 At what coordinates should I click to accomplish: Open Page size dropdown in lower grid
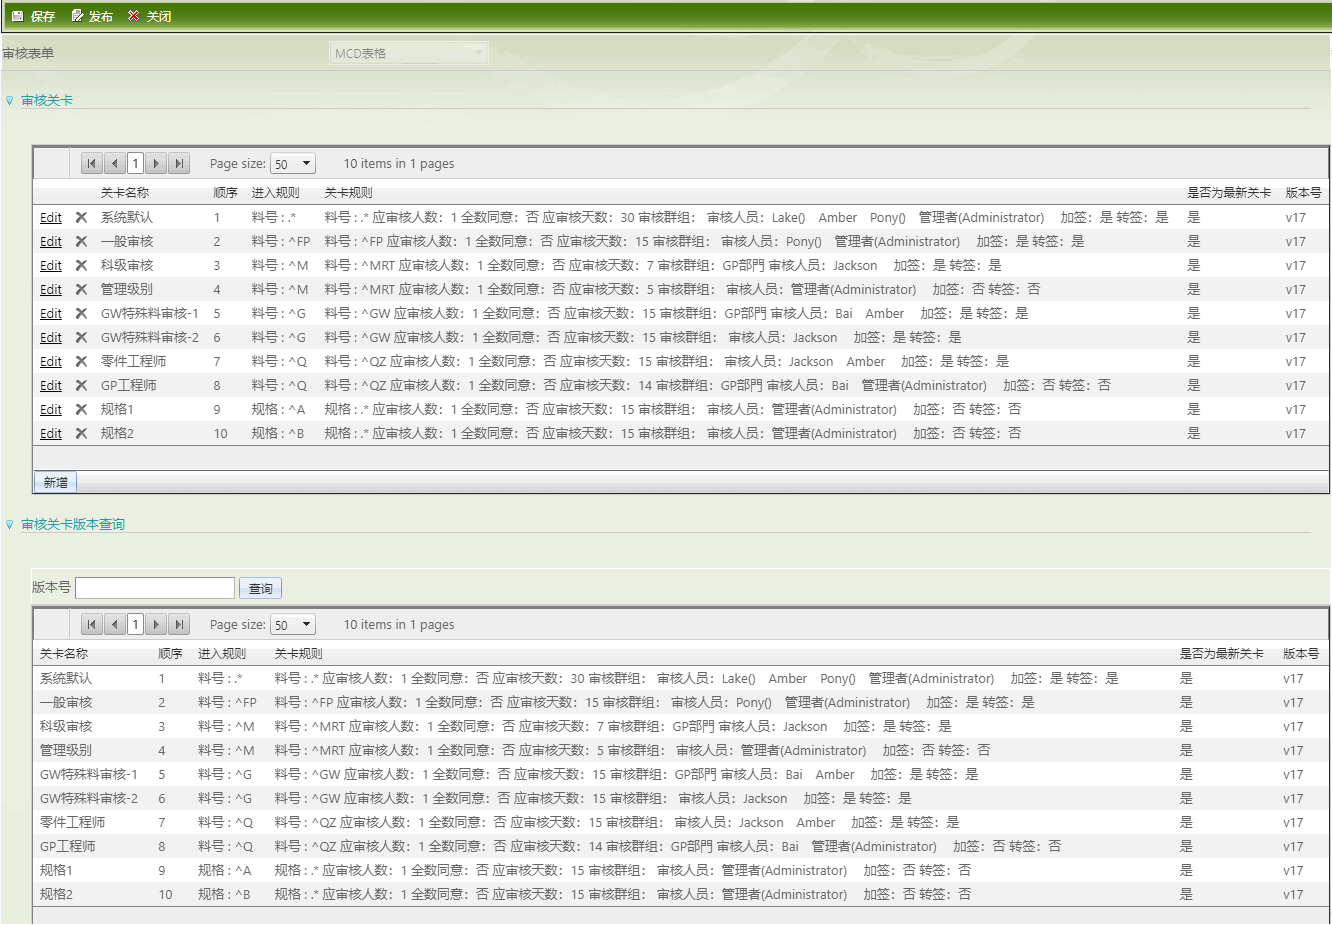293,624
